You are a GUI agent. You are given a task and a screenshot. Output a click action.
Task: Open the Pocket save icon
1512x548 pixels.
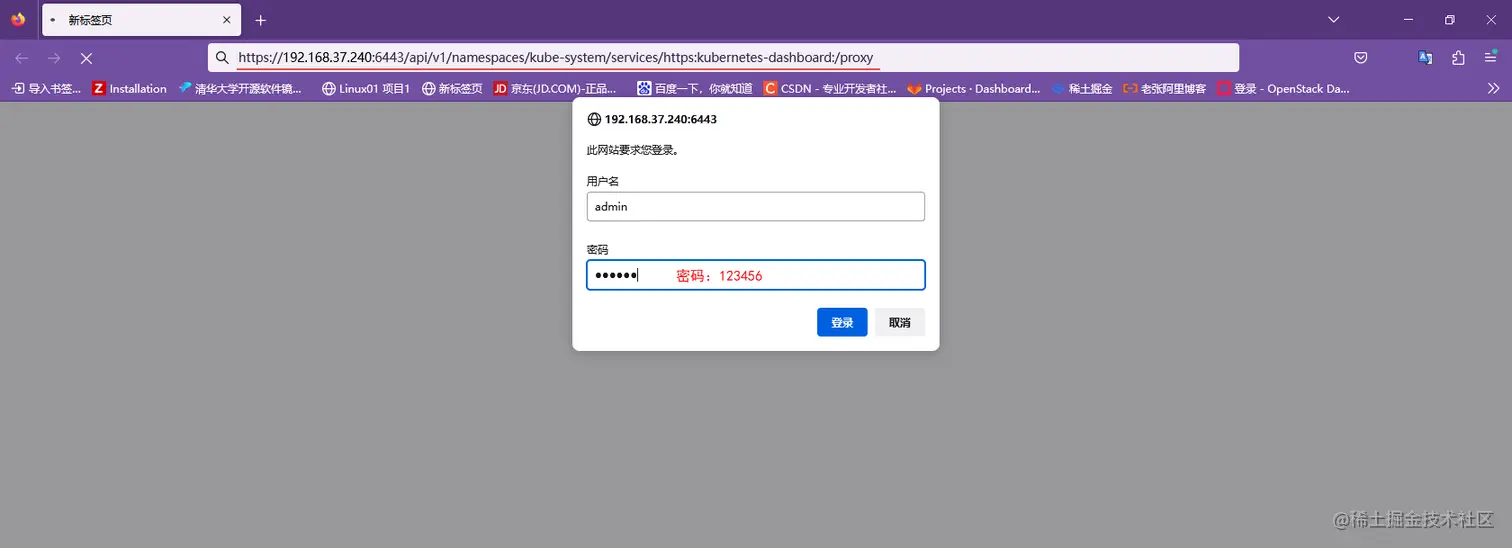tap(1361, 58)
